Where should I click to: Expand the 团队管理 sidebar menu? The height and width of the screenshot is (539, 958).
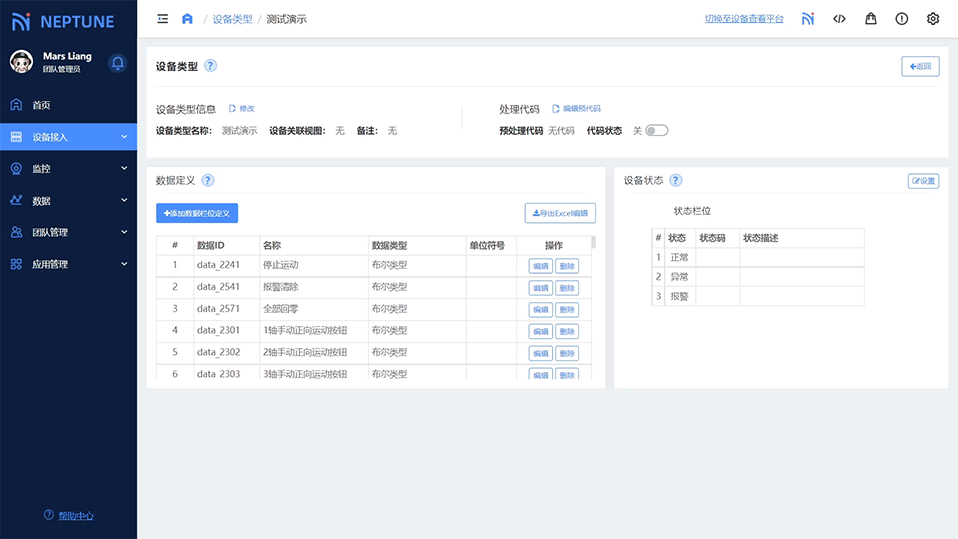(68, 232)
